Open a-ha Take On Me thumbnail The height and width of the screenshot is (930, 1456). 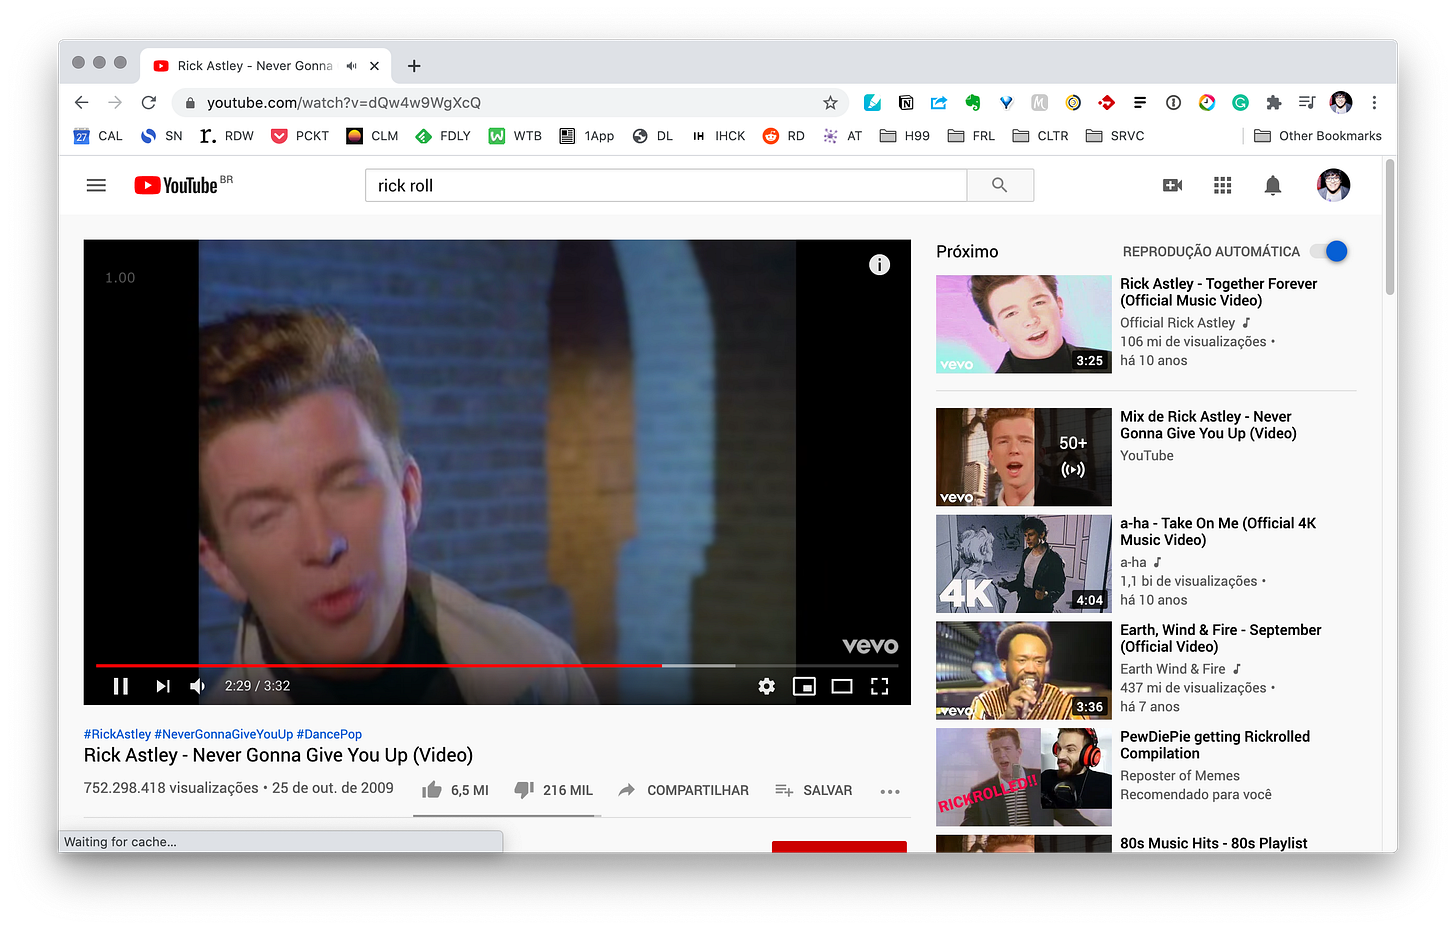pos(1023,564)
